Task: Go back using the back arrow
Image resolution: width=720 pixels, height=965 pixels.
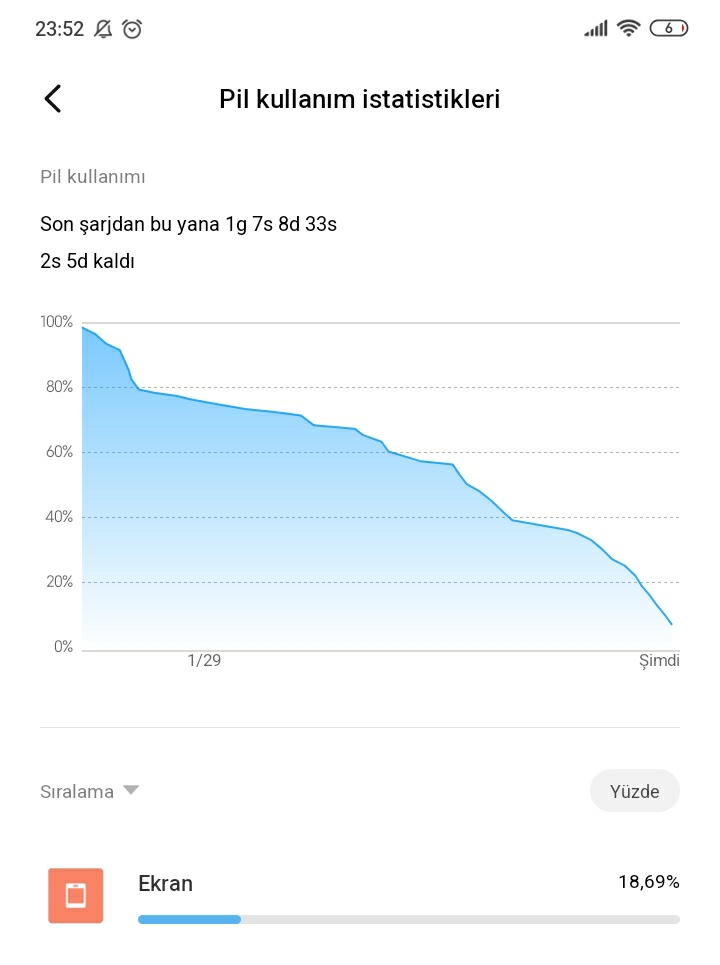Action: pyautogui.click(x=53, y=98)
